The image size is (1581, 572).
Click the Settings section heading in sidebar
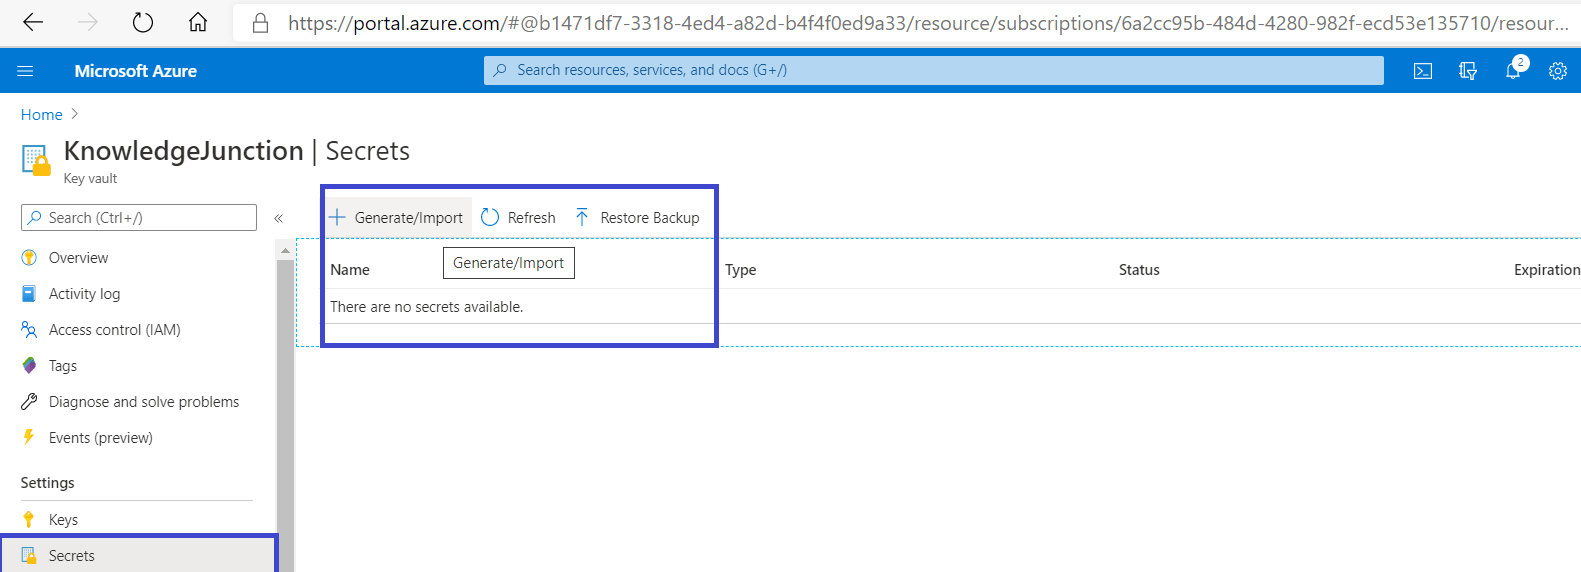(x=48, y=483)
